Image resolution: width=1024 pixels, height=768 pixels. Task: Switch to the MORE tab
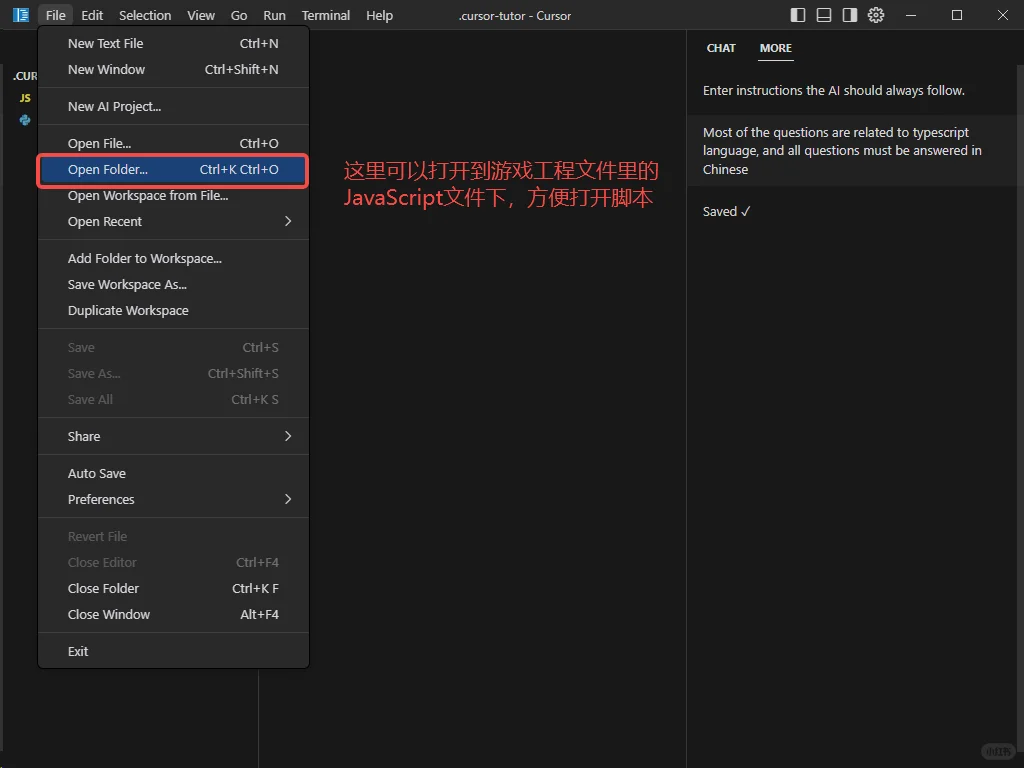[776, 48]
